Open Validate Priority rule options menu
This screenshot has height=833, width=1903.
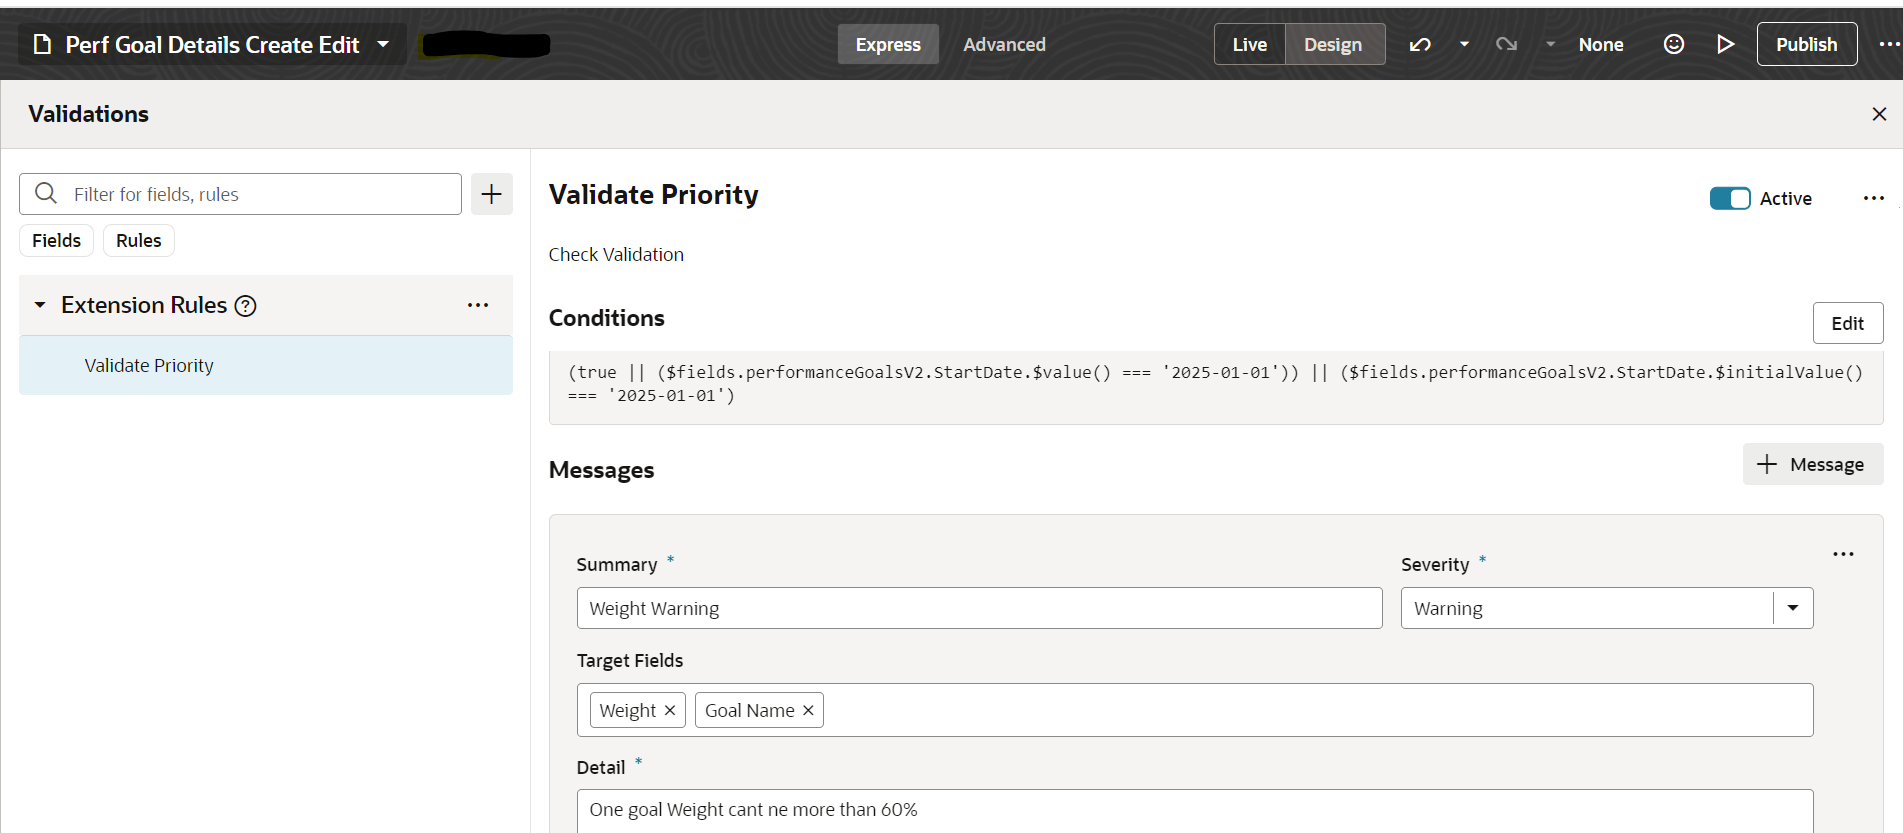point(1874,198)
